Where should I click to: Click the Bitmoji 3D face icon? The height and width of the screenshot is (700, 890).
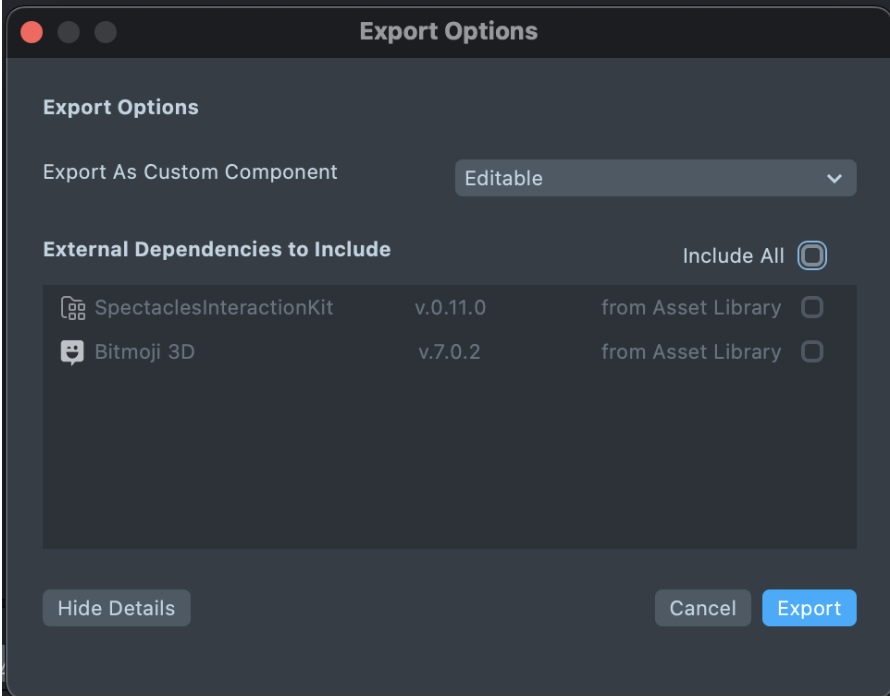tap(73, 352)
